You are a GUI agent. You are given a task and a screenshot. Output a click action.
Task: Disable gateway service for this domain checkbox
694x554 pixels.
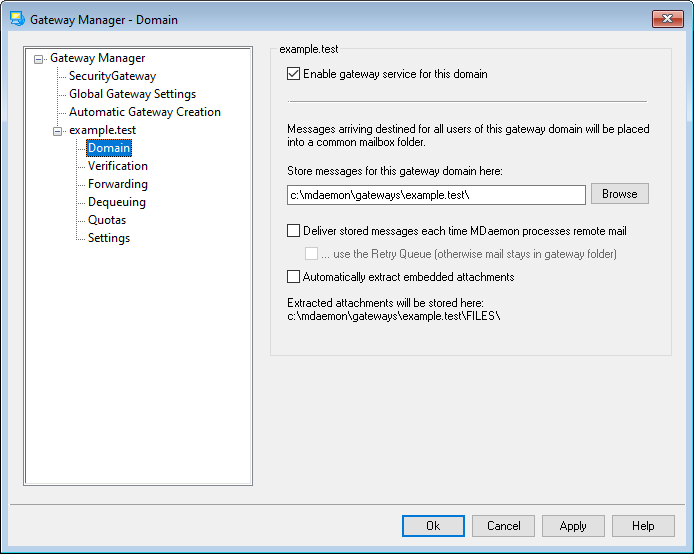pos(293,73)
